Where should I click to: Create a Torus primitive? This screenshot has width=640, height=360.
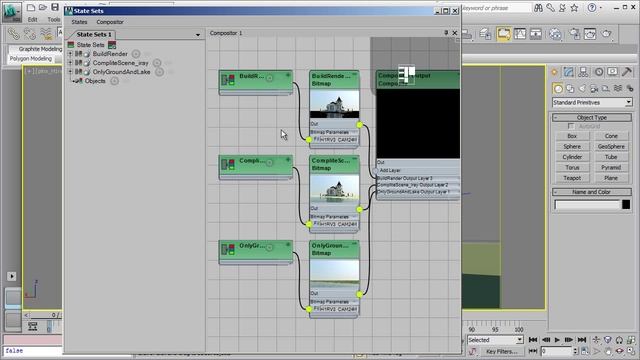(x=572, y=167)
